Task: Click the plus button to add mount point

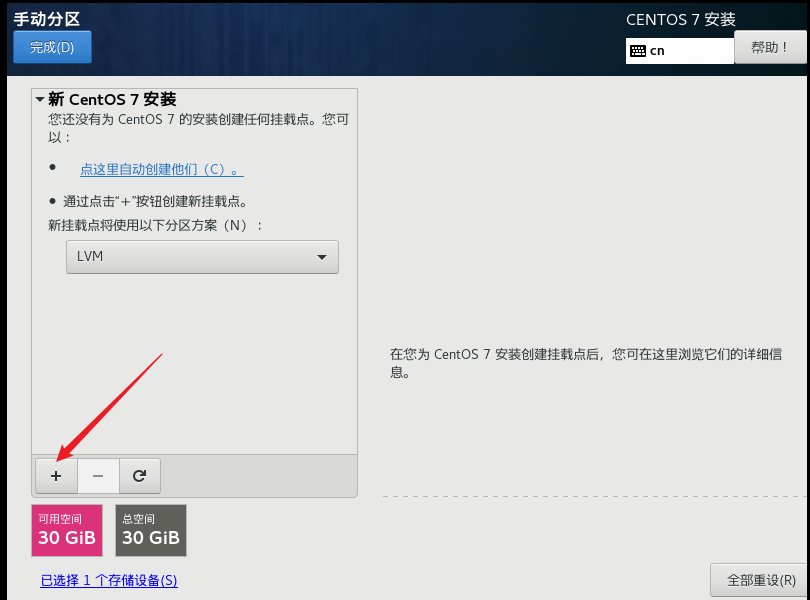Action: click(56, 476)
